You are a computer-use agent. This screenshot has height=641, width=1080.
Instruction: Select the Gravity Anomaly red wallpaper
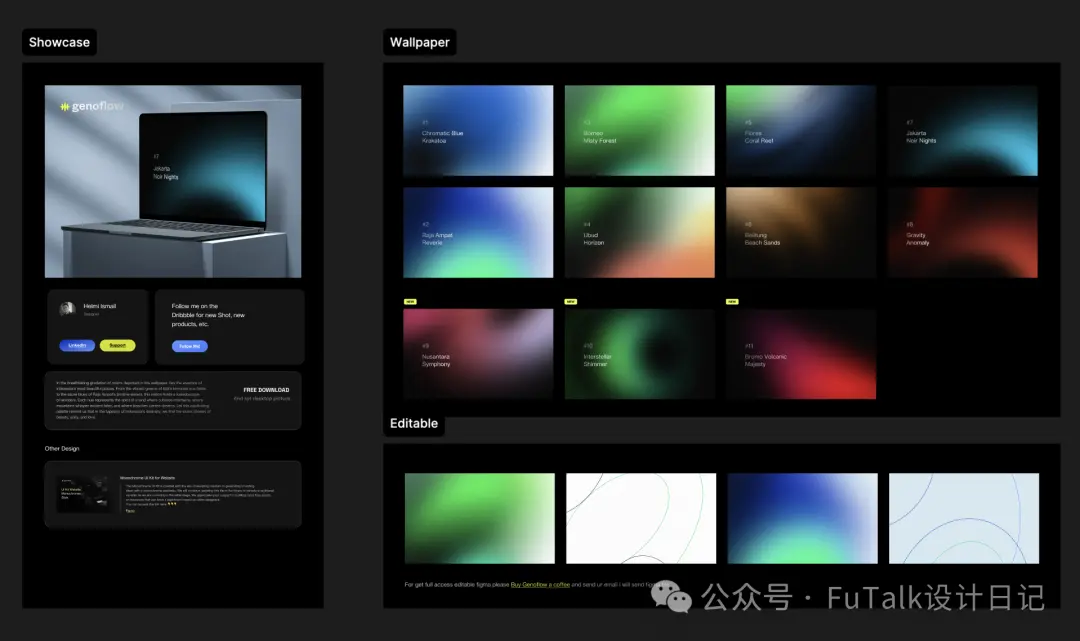[x=963, y=233]
